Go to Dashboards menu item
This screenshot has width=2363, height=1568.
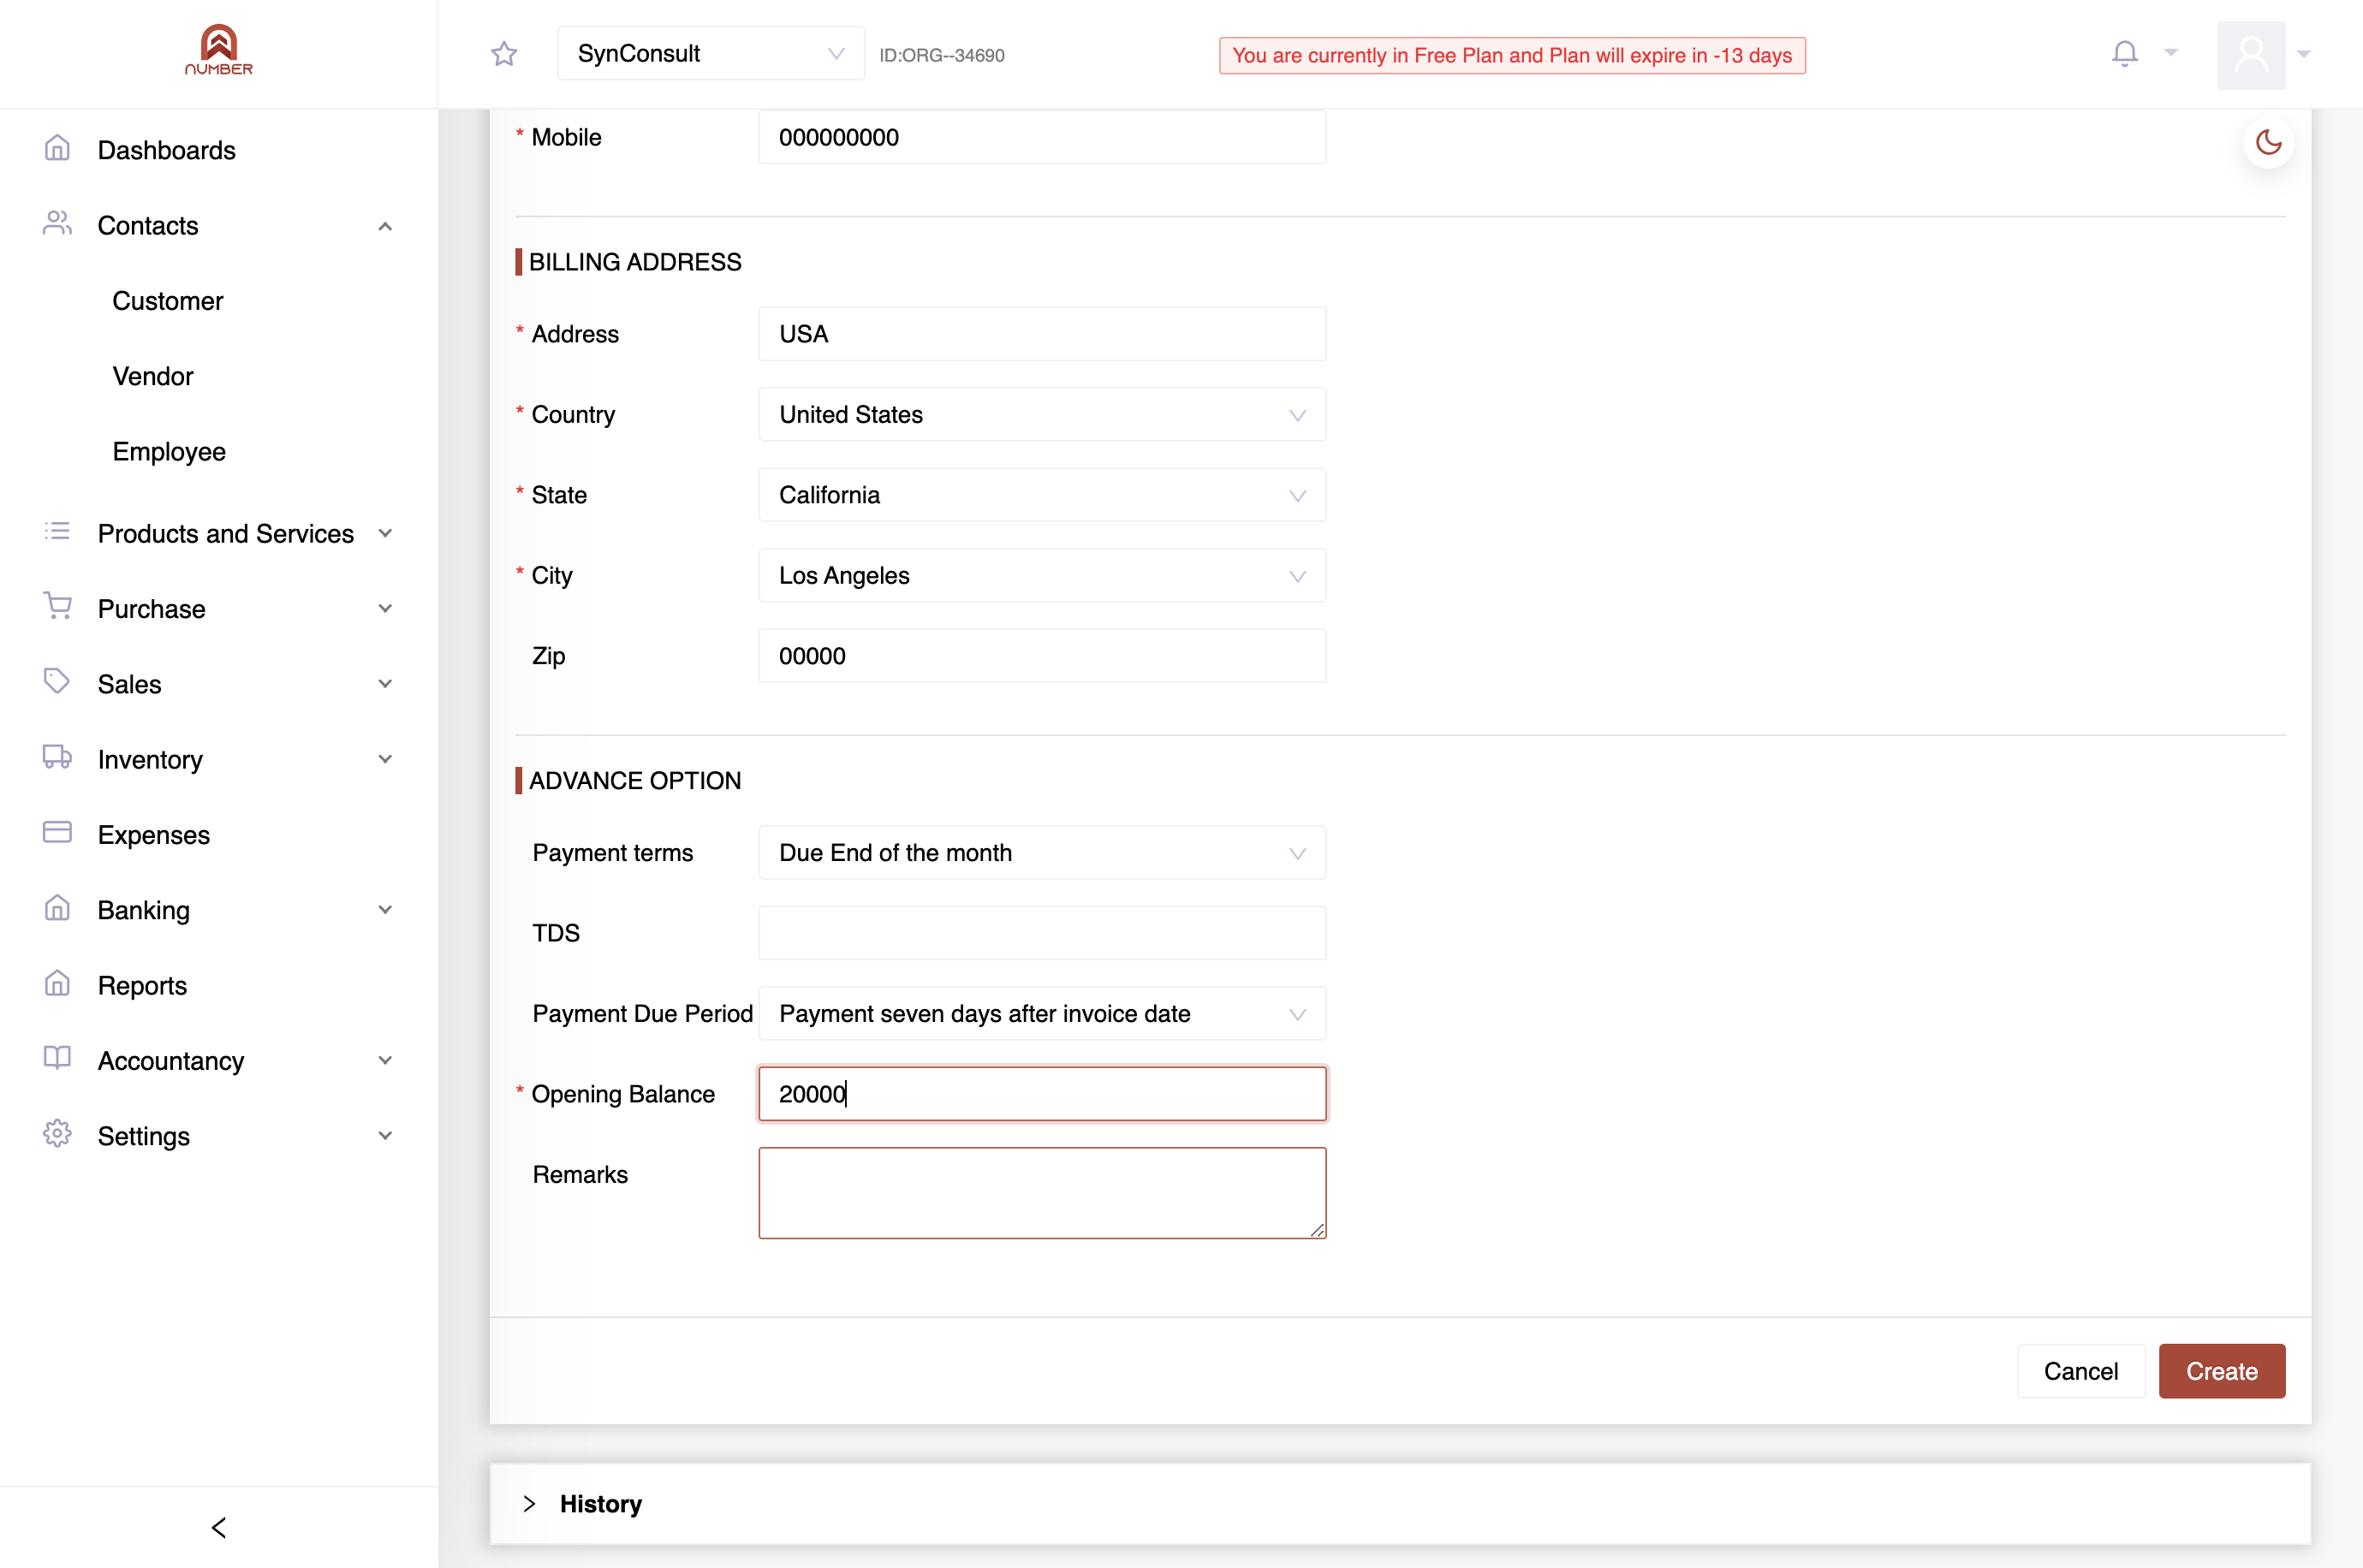coord(167,150)
